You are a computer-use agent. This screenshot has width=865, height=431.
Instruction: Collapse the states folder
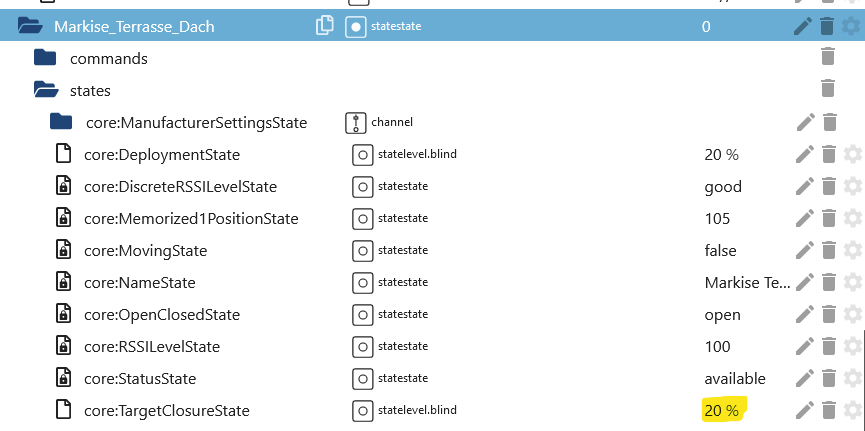pyautogui.click(x=46, y=89)
